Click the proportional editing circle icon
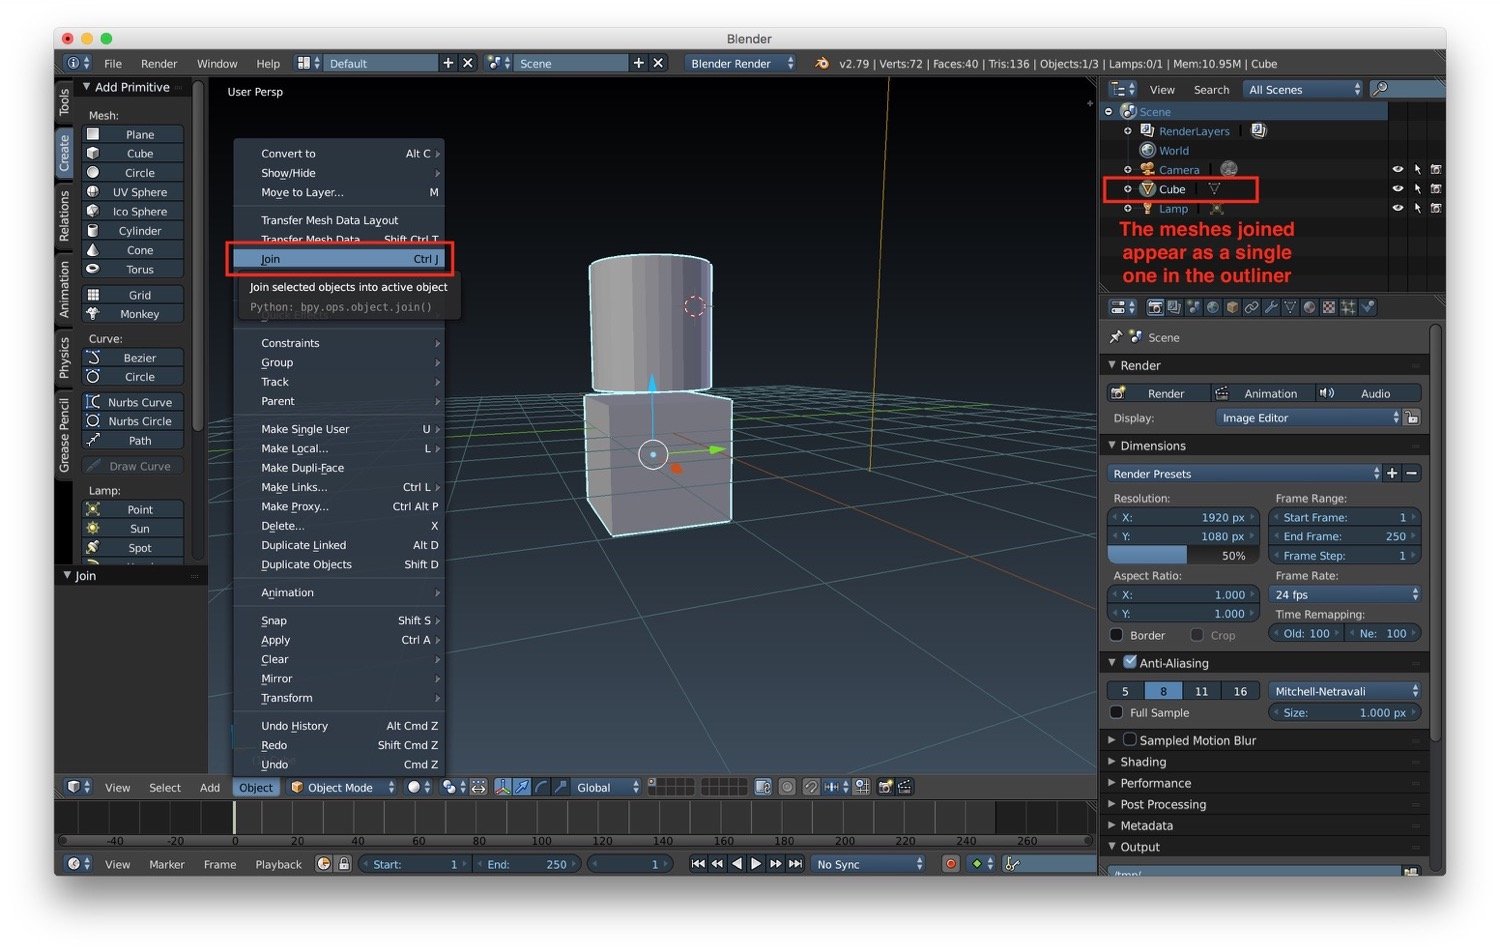 coord(787,787)
